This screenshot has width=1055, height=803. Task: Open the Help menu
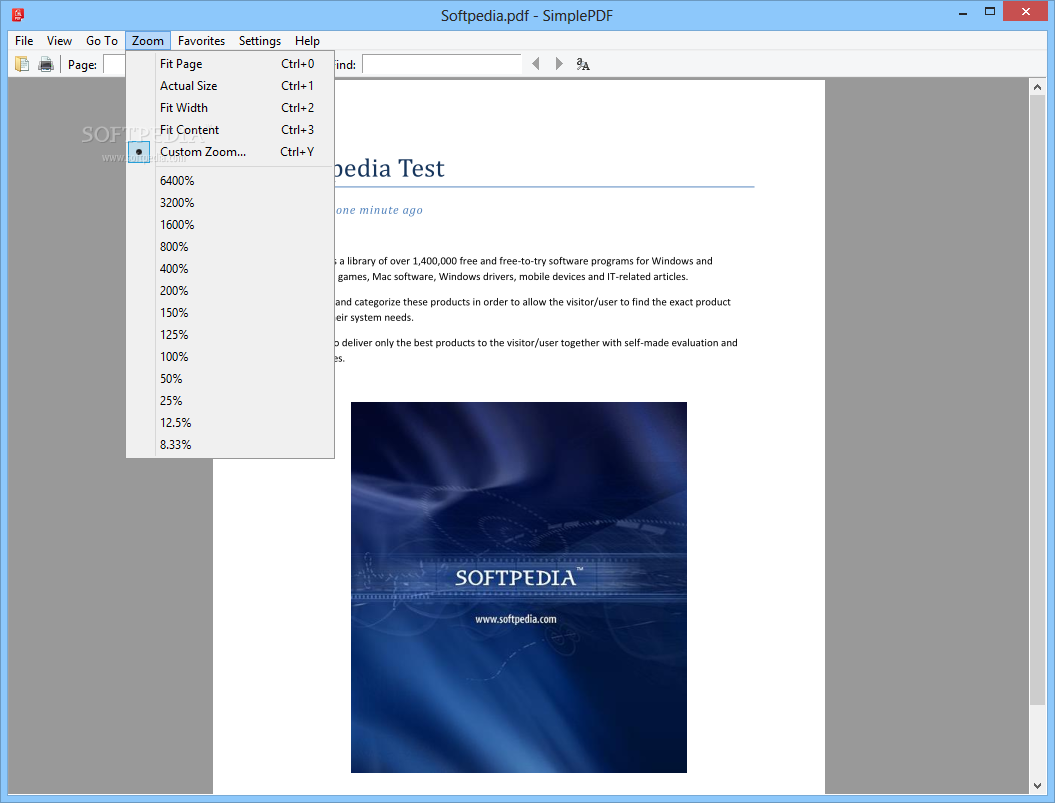point(307,41)
